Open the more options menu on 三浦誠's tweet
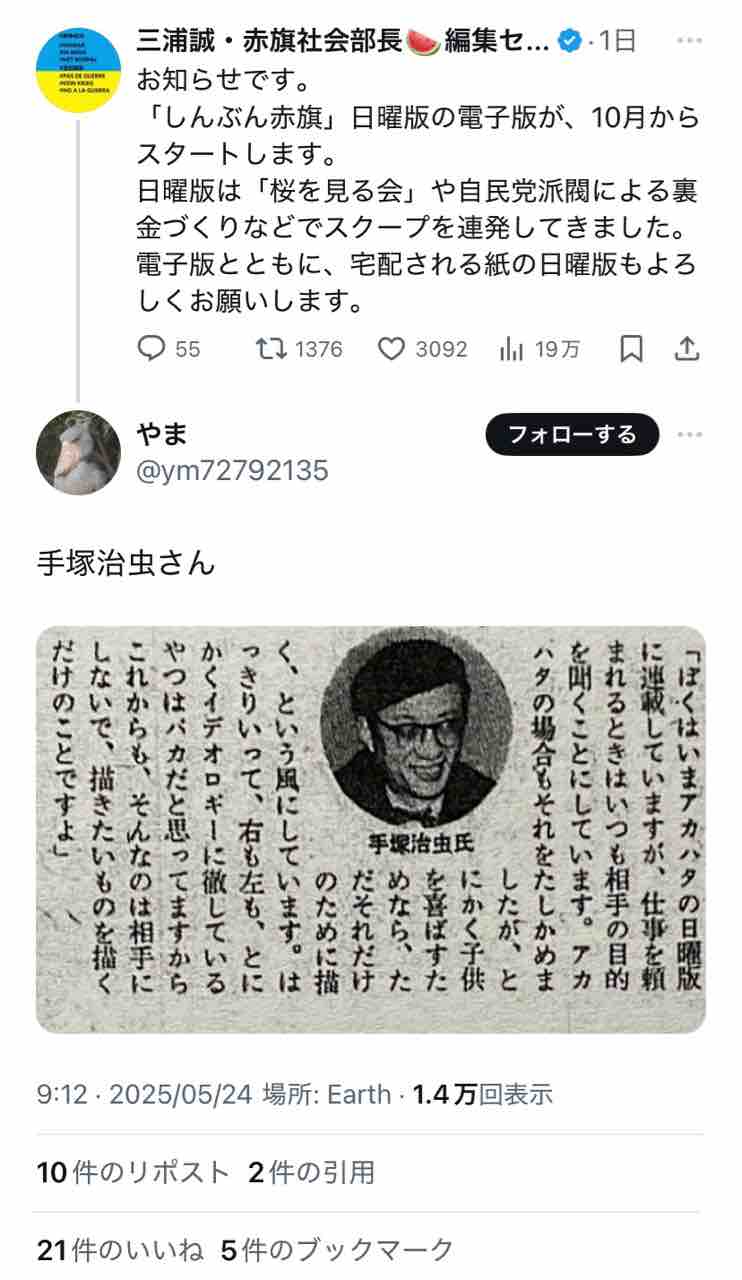Image resolution: width=742 pixels, height=1280 pixels. pyautogui.click(x=689, y=42)
